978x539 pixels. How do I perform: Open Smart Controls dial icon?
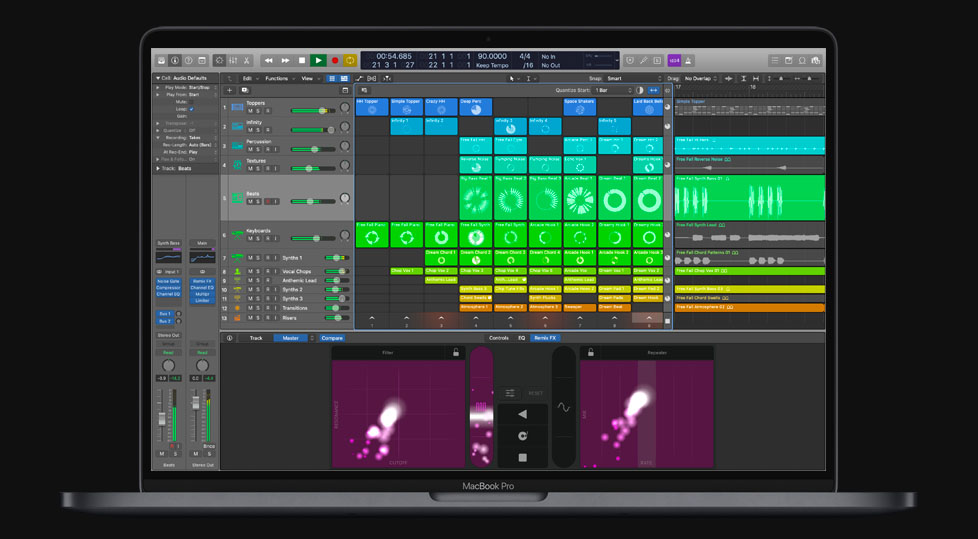click(220, 61)
